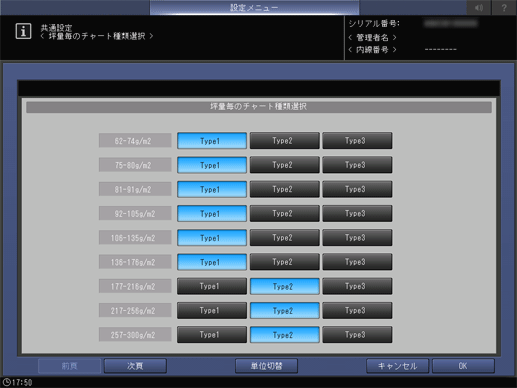Cancel with the キャンセル button
Screen dimensions: 517x388
pyautogui.click(x=397, y=366)
